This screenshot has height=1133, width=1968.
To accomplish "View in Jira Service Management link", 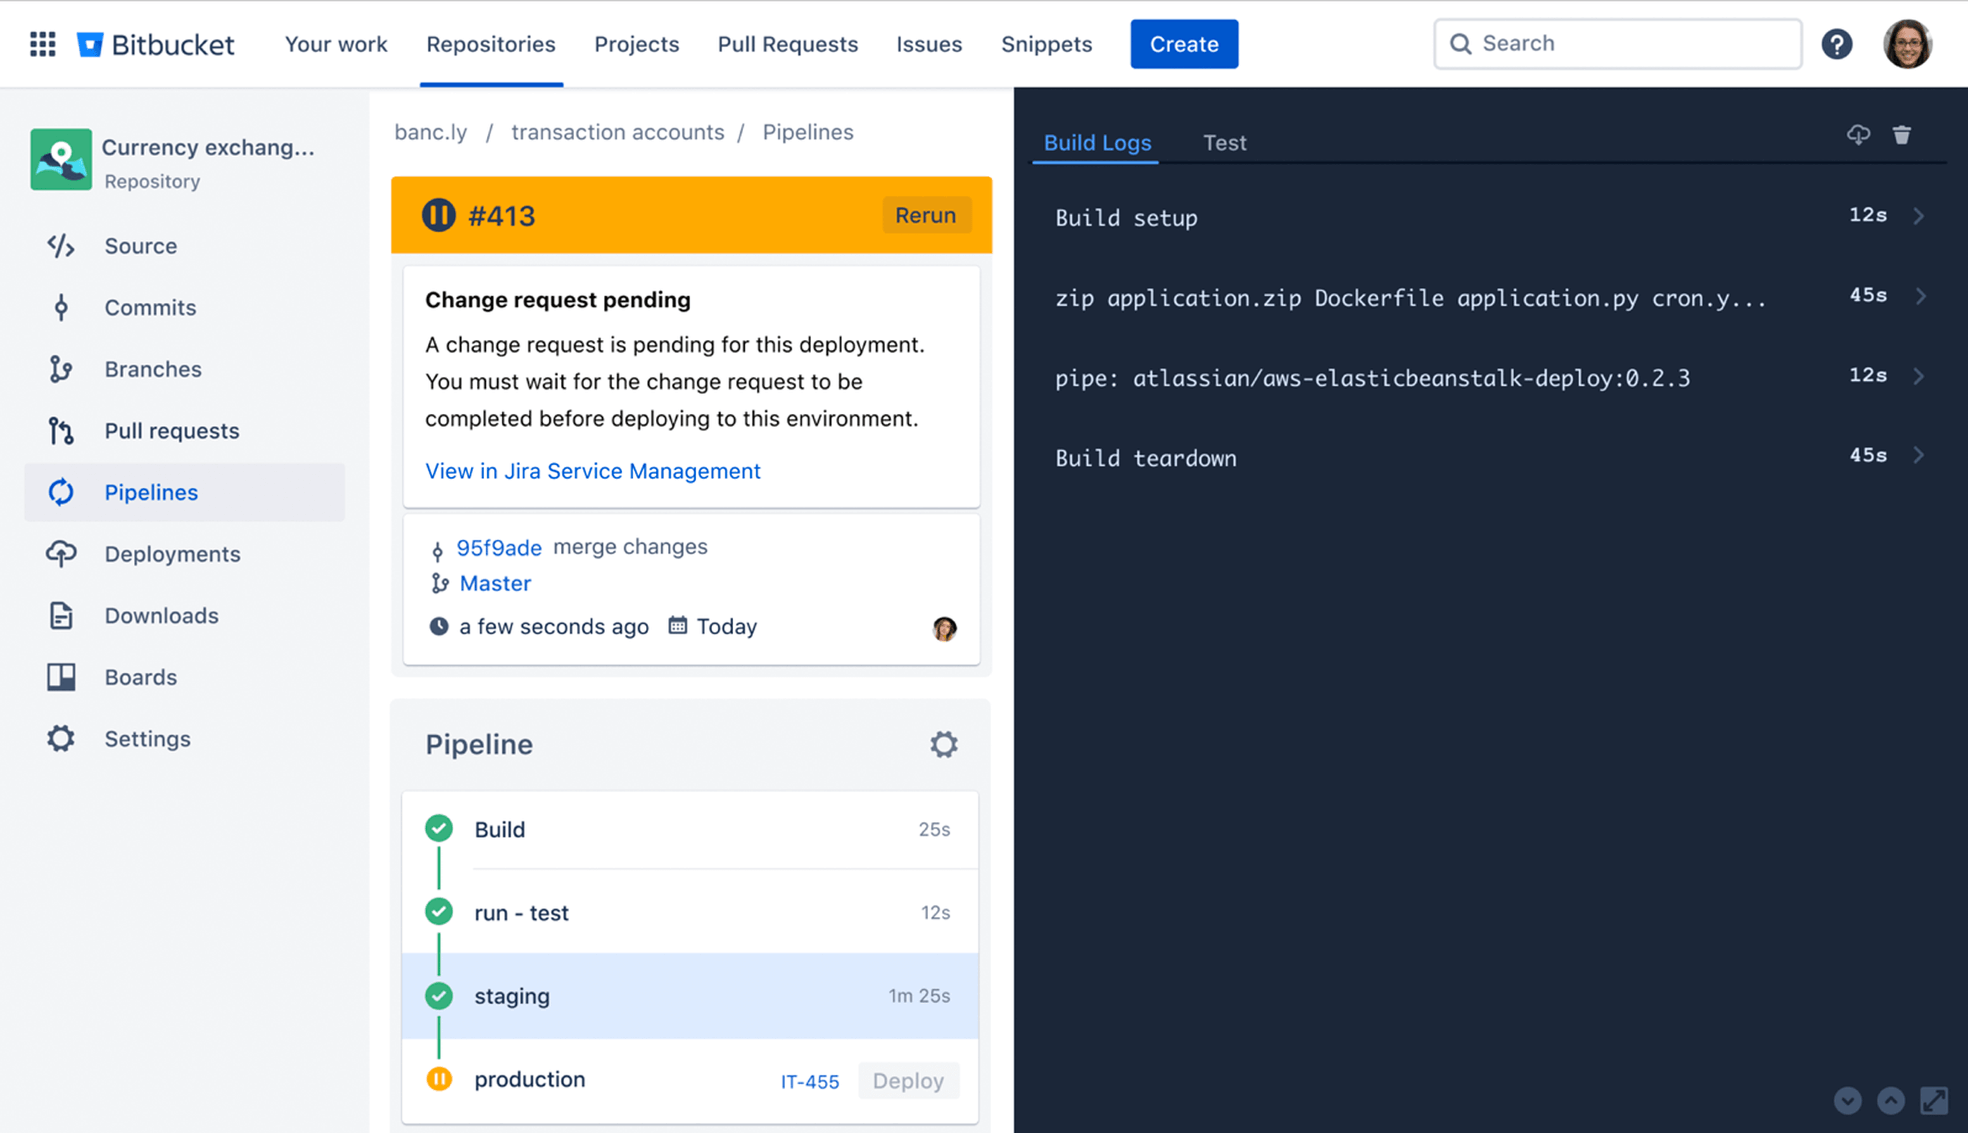I will pyautogui.click(x=592, y=471).
